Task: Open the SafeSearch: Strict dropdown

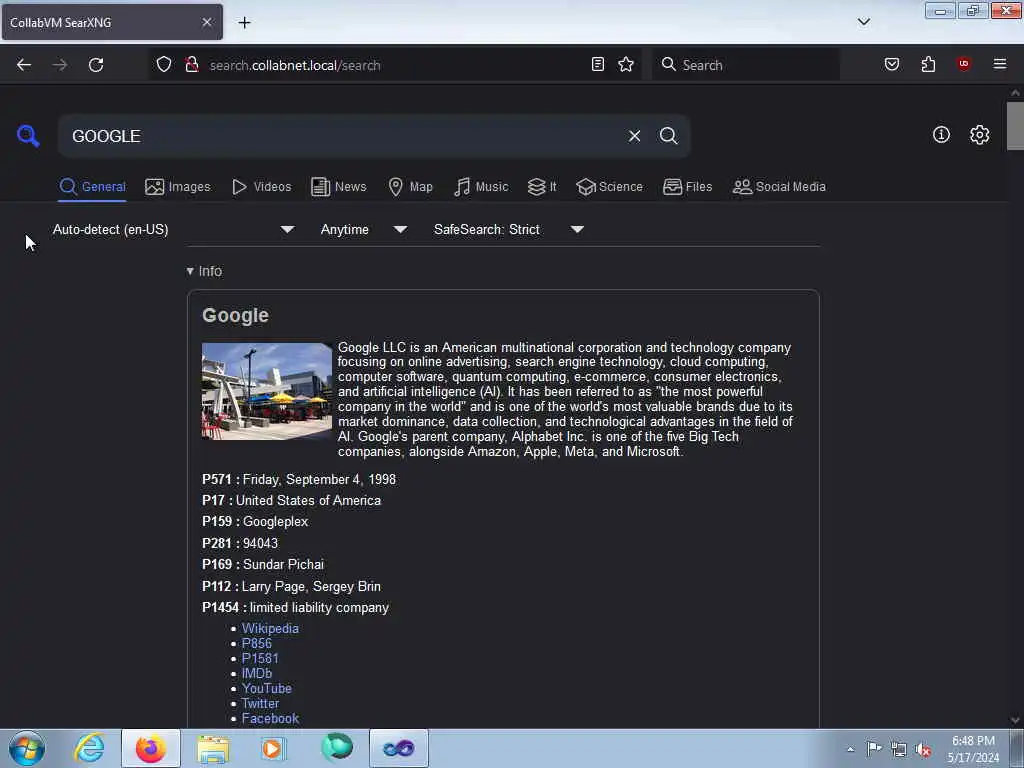Action: [x=508, y=230]
